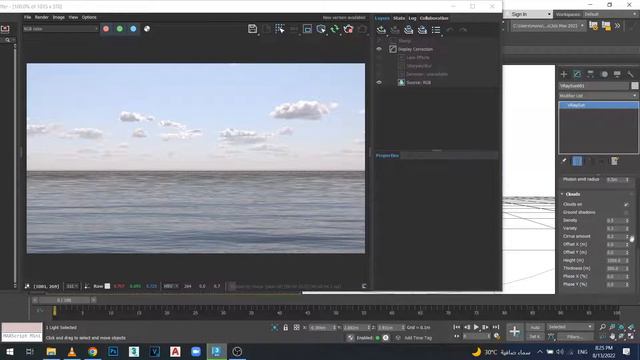Open the Modify tab in command panel

(x=577, y=74)
